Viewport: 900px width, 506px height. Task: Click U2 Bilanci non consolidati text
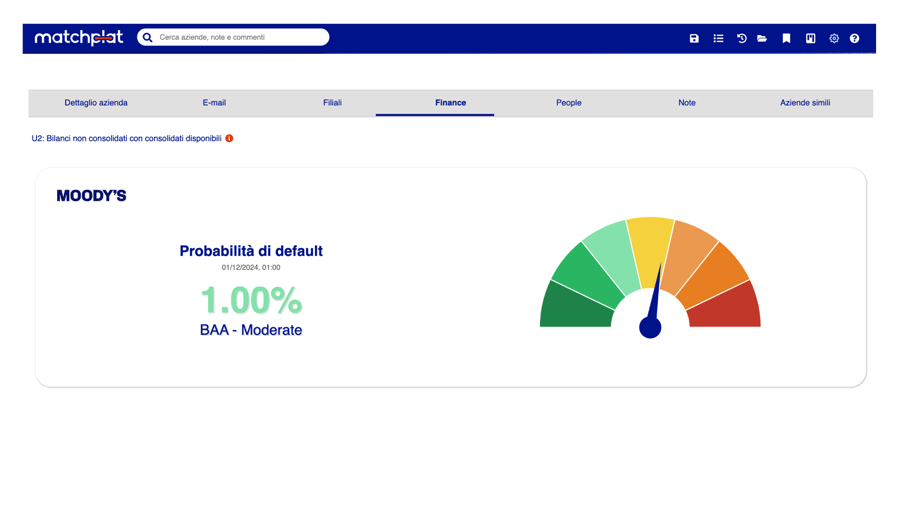coord(126,138)
